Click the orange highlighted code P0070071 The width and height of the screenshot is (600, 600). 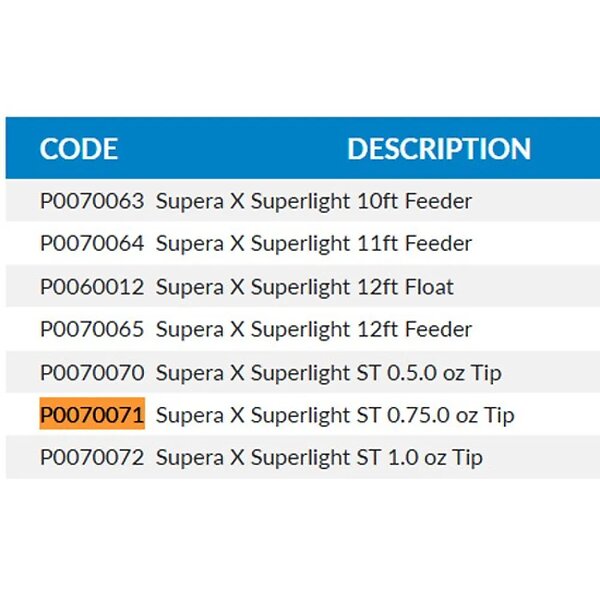point(92,415)
